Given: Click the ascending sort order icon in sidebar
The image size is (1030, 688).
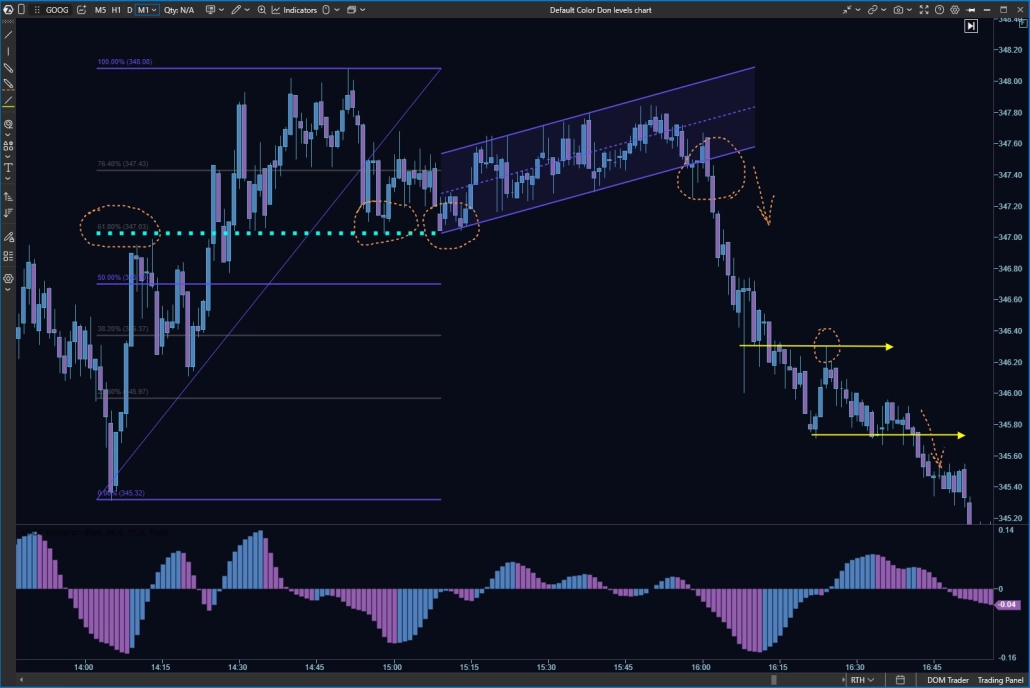Looking at the screenshot, I should coord(8,196).
